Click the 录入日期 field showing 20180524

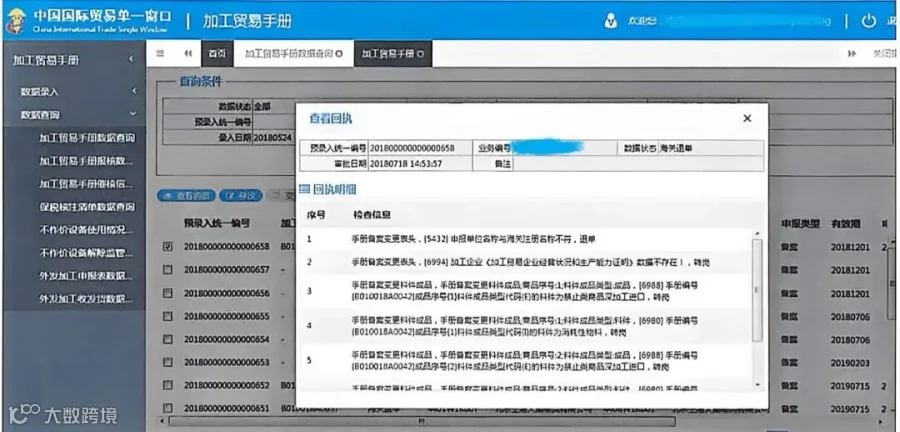pyautogui.click(x=274, y=137)
